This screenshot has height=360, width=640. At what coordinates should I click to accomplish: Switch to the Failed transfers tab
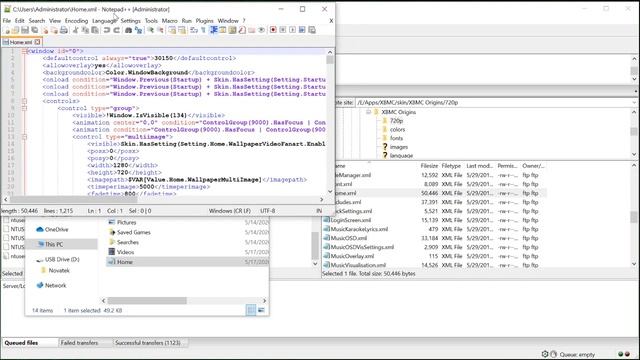[80, 343]
